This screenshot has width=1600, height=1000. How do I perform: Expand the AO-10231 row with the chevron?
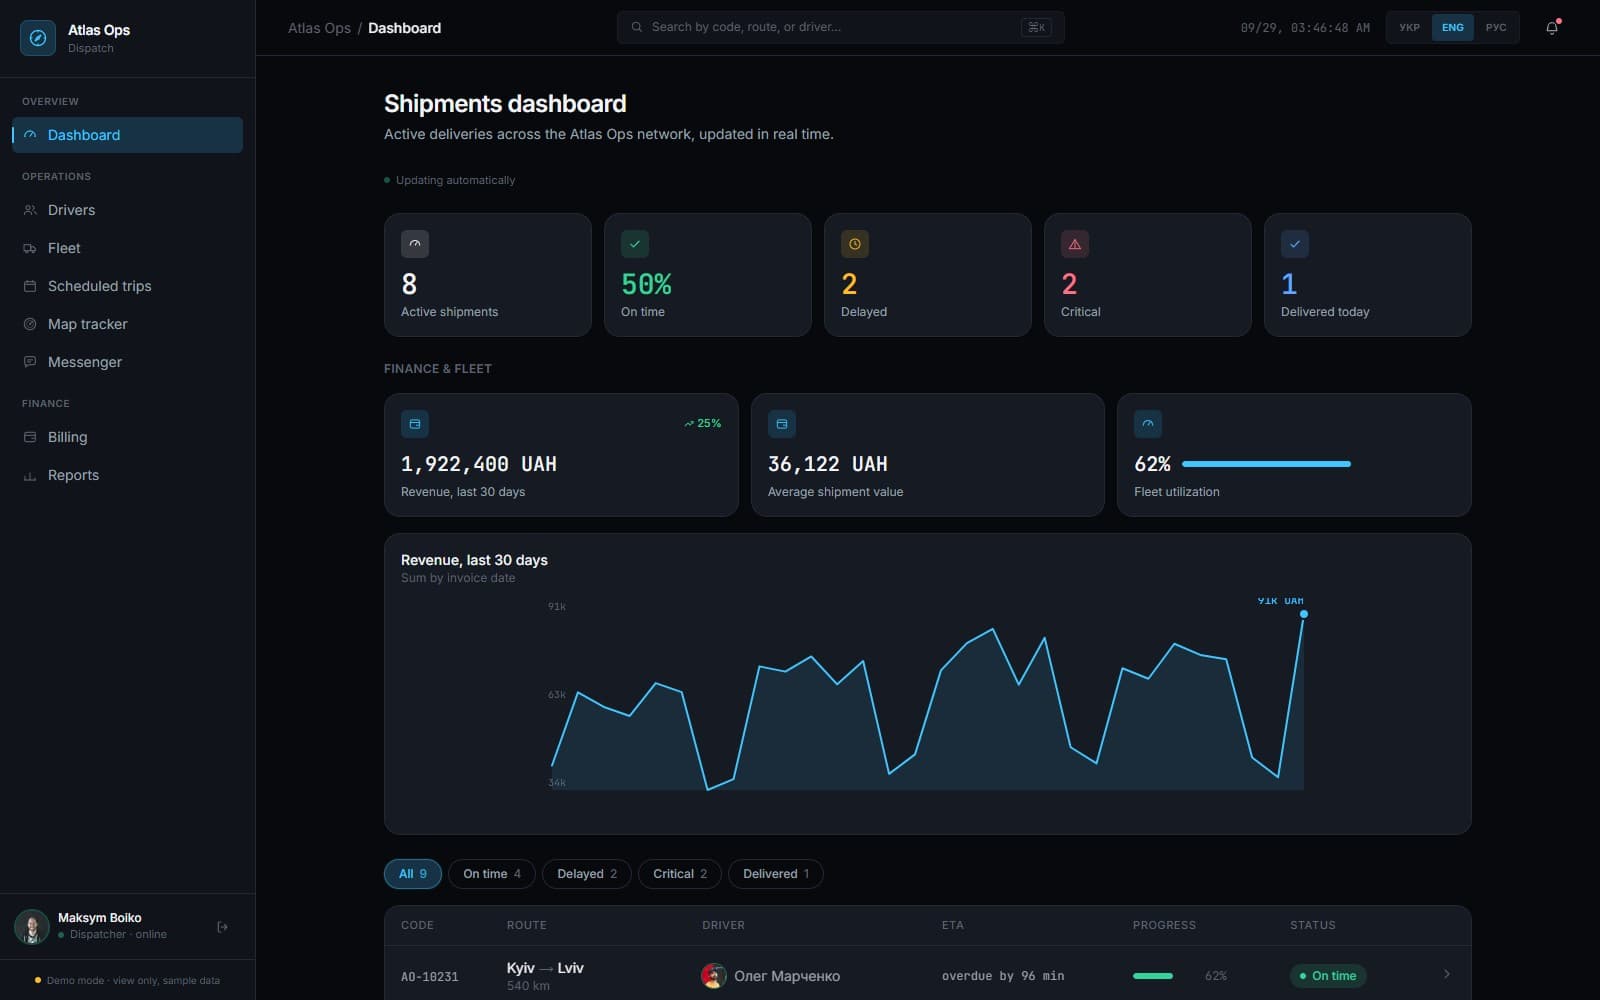(1447, 974)
